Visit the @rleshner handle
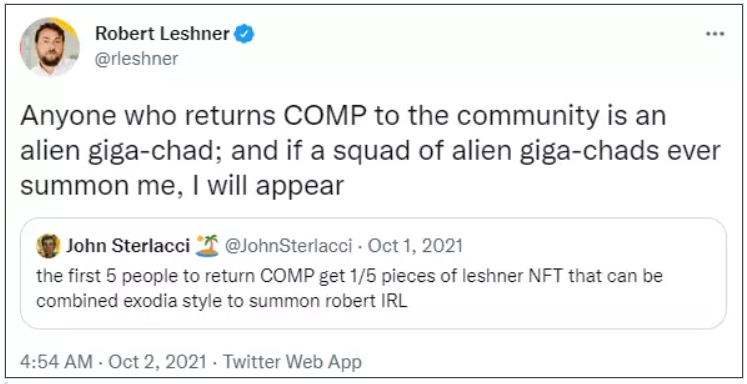747x384 pixels. 137,59
